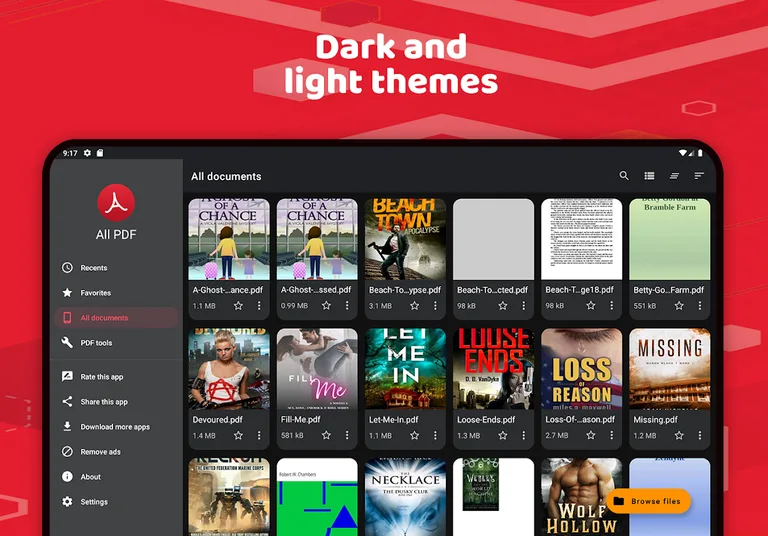The width and height of the screenshot is (768, 536).
Task: Open Recents in the sidebar
Action: (117, 268)
